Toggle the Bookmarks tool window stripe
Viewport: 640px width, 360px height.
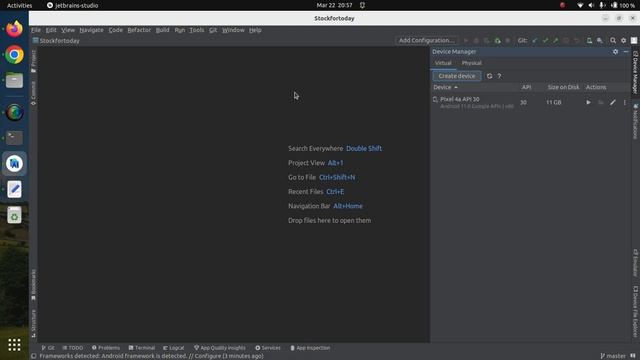[x=33, y=285]
